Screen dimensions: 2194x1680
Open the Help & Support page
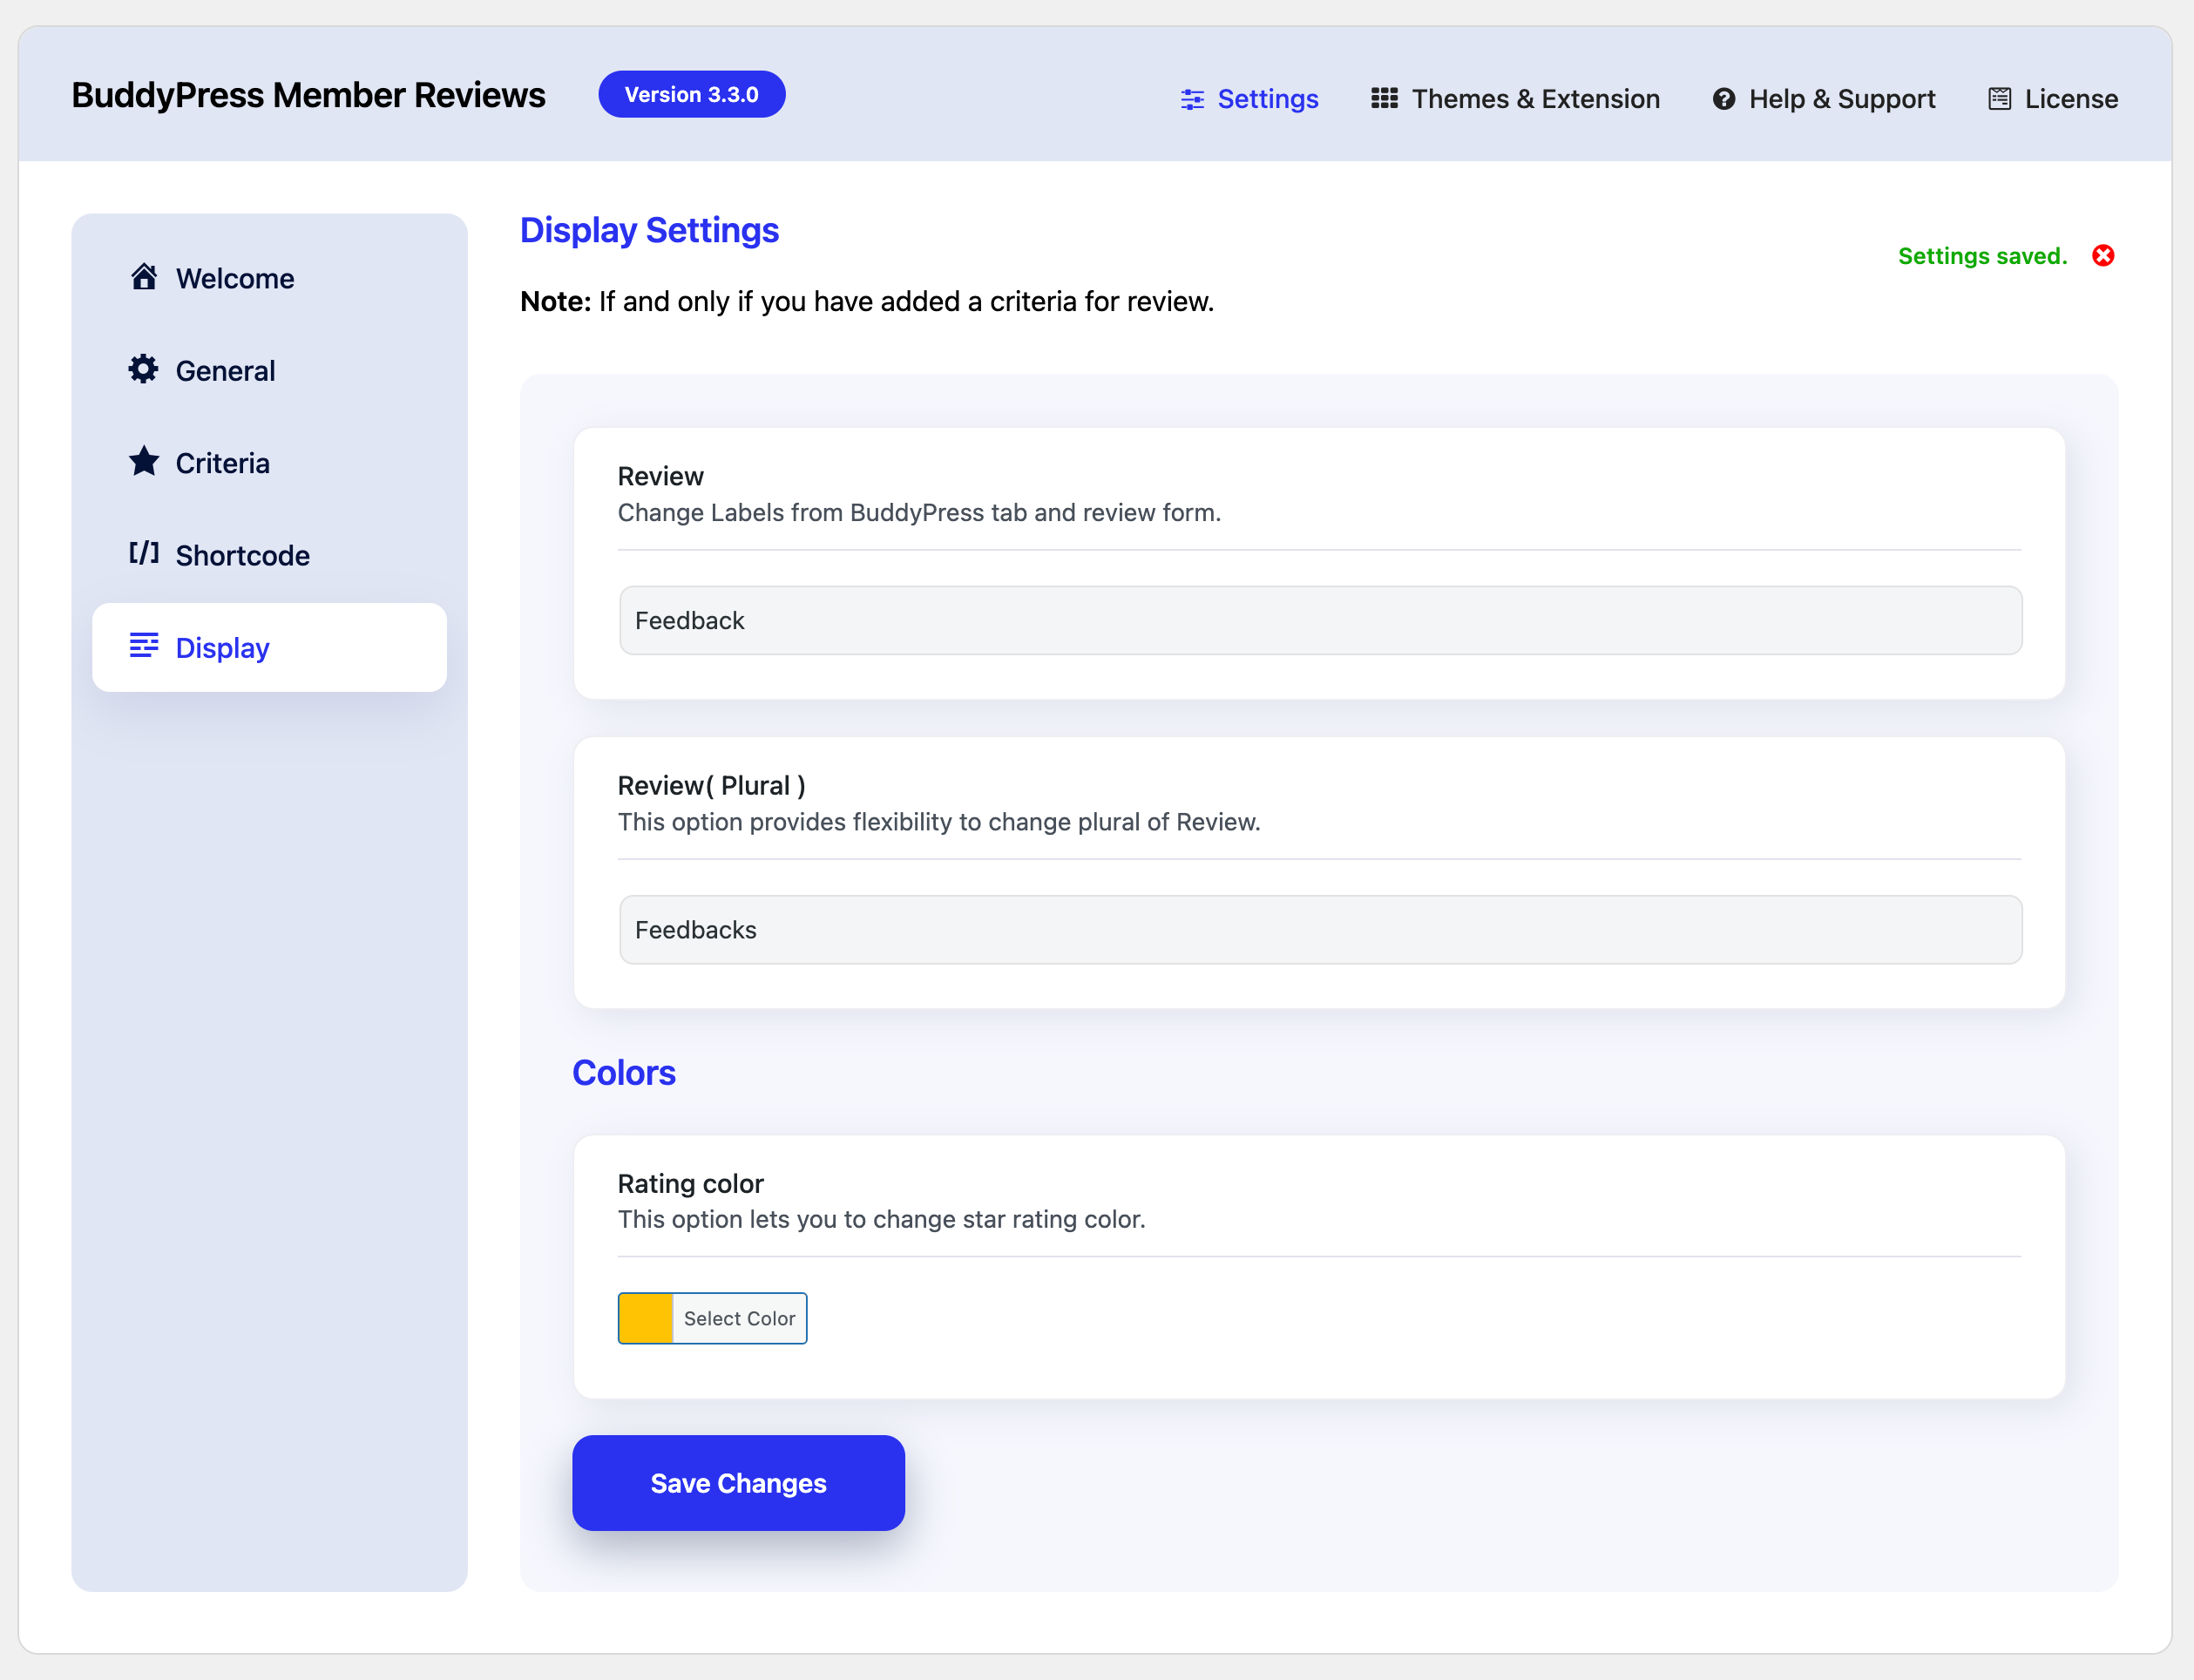(1842, 98)
